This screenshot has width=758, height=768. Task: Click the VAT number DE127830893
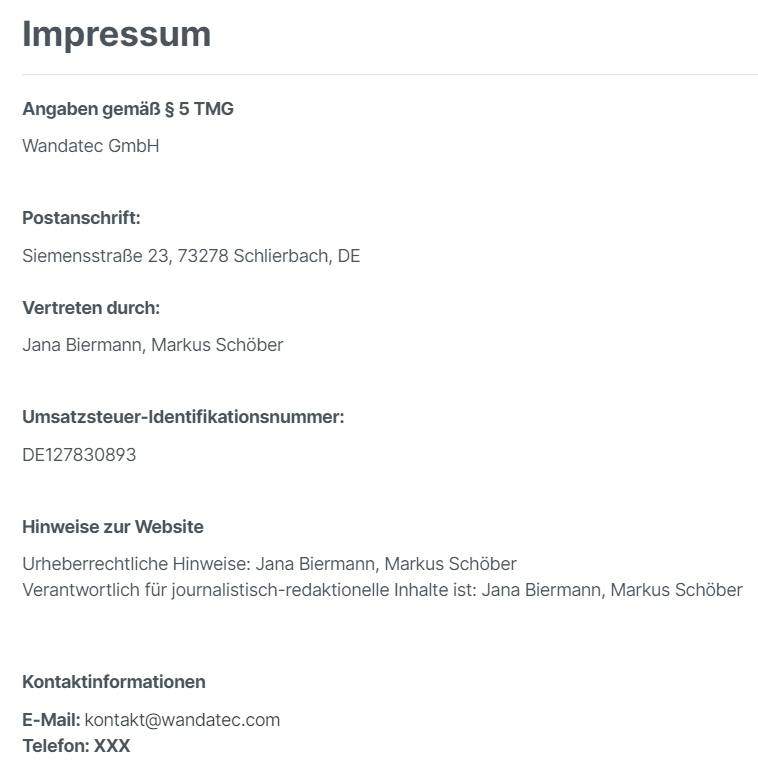tap(79, 455)
